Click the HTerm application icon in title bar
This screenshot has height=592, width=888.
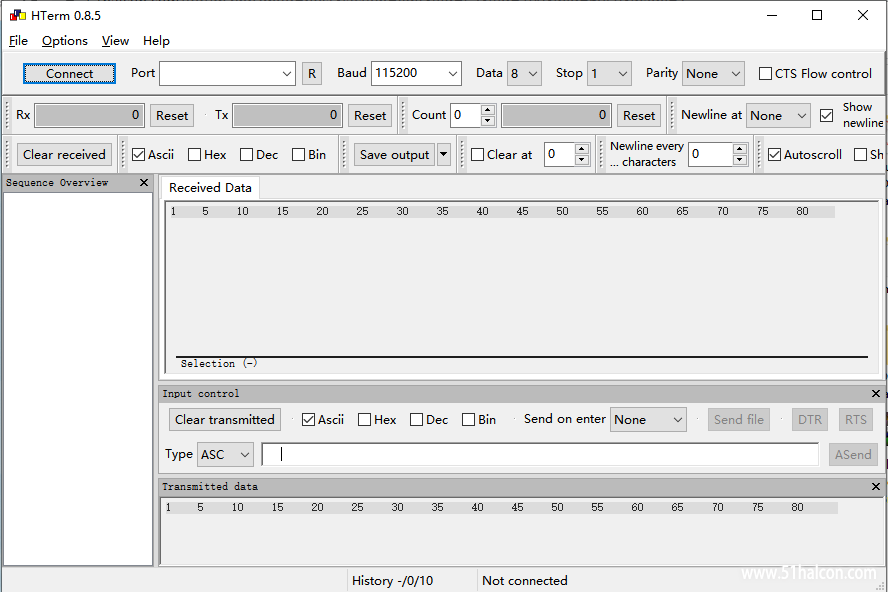click(x=18, y=15)
